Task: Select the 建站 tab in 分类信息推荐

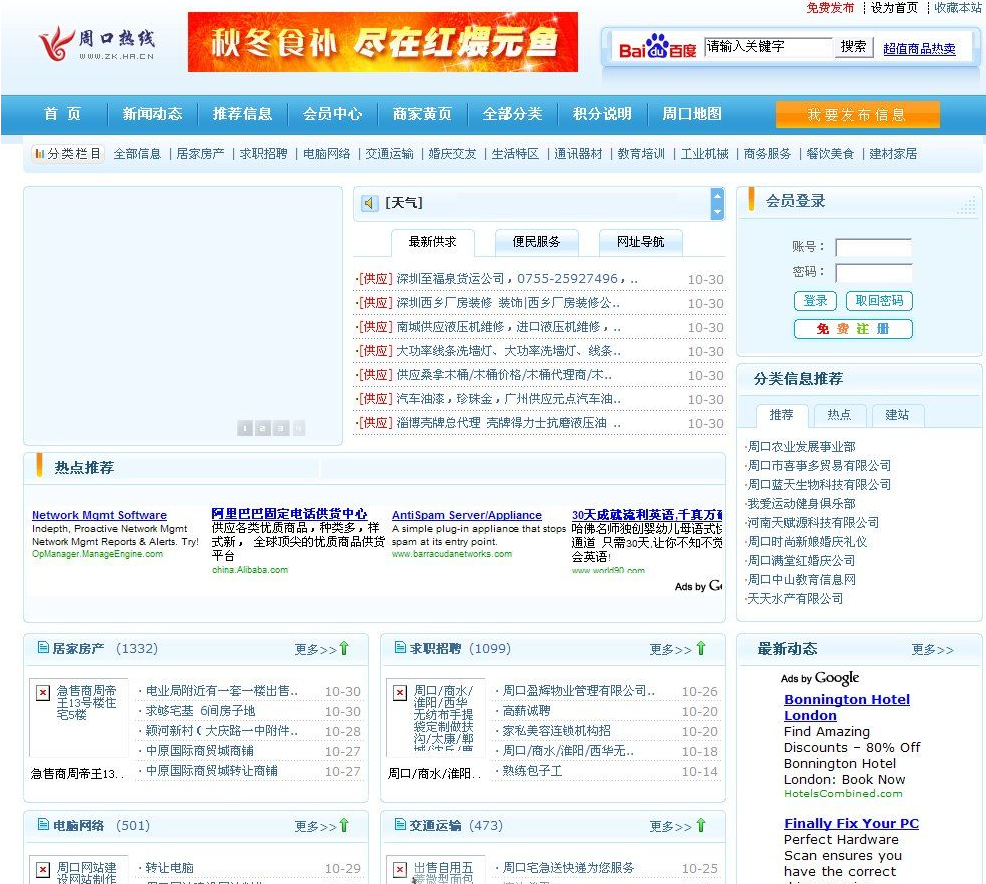Action: 897,415
